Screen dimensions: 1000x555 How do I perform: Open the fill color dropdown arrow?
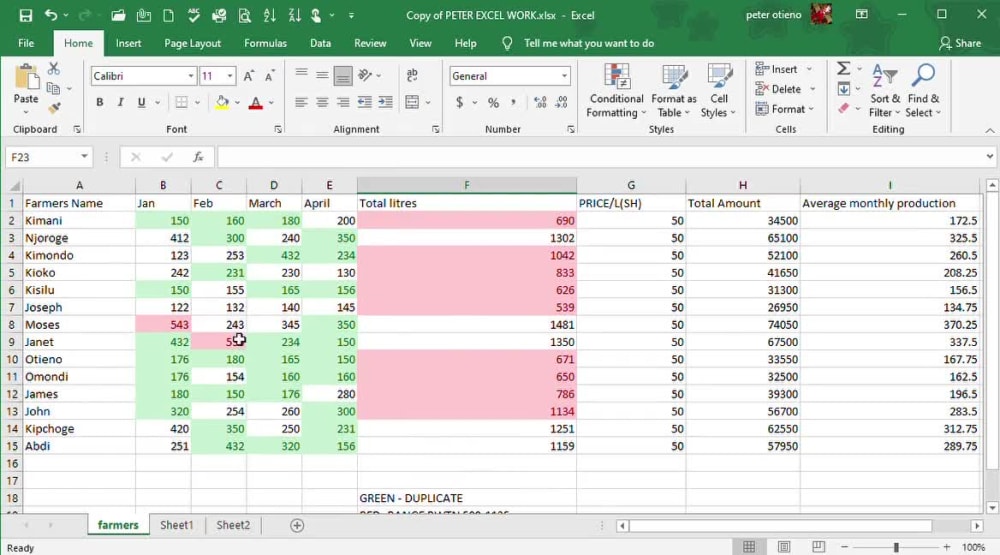coord(237,103)
